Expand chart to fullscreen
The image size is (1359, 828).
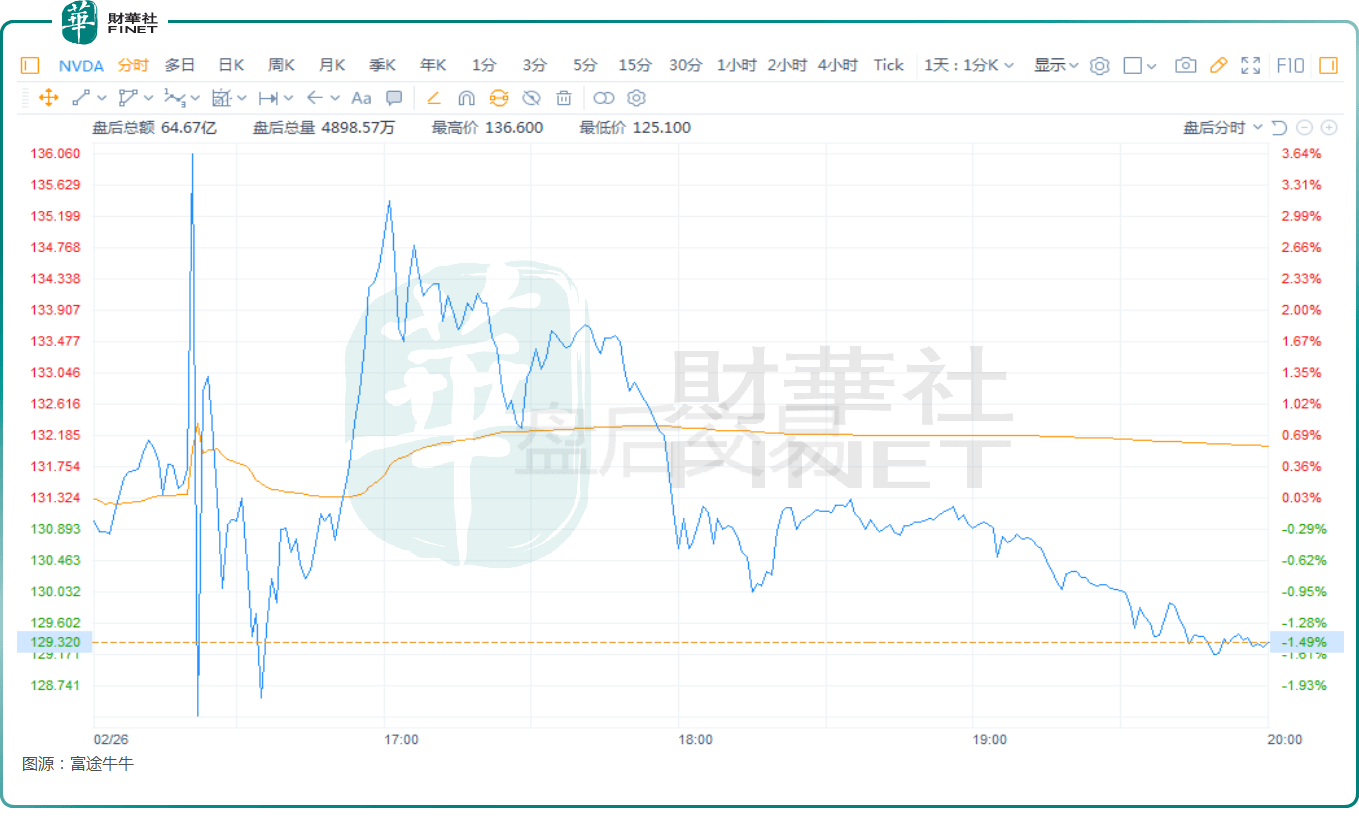(x=1250, y=65)
